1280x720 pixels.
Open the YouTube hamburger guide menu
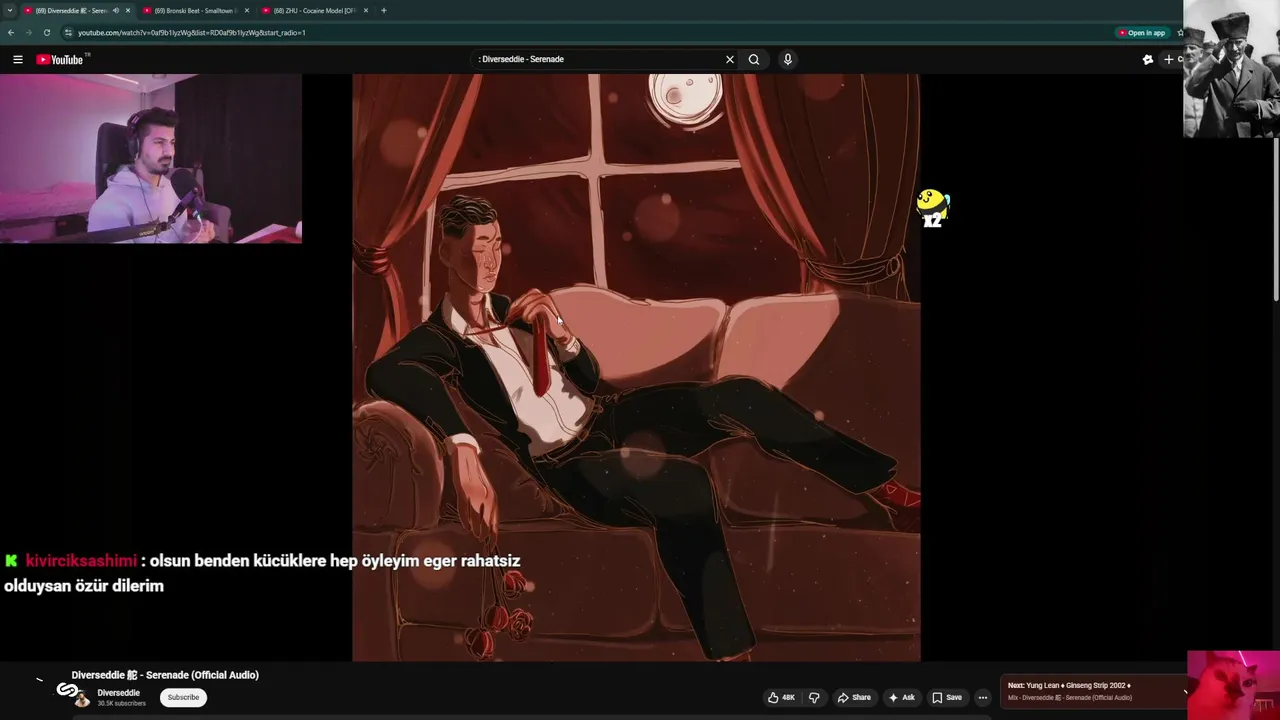pos(18,59)
